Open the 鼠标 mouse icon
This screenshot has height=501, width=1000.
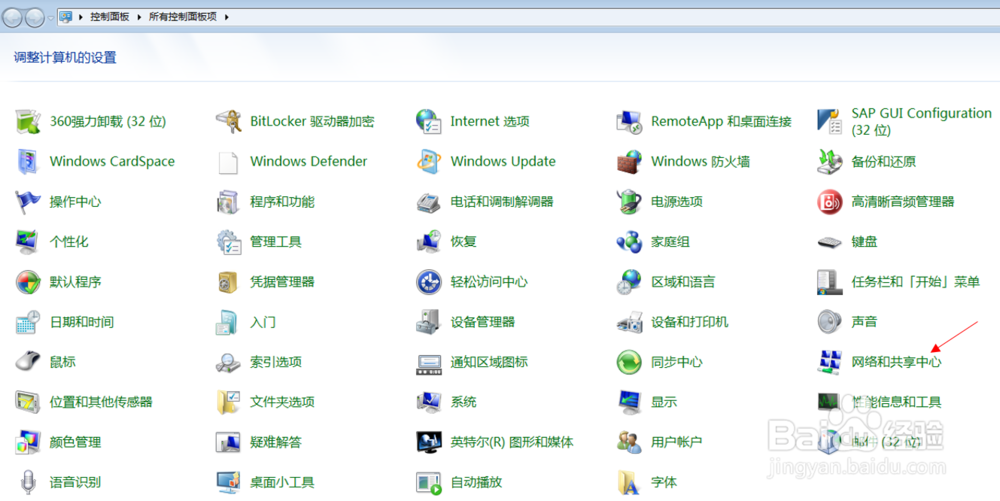pos(27,362)
